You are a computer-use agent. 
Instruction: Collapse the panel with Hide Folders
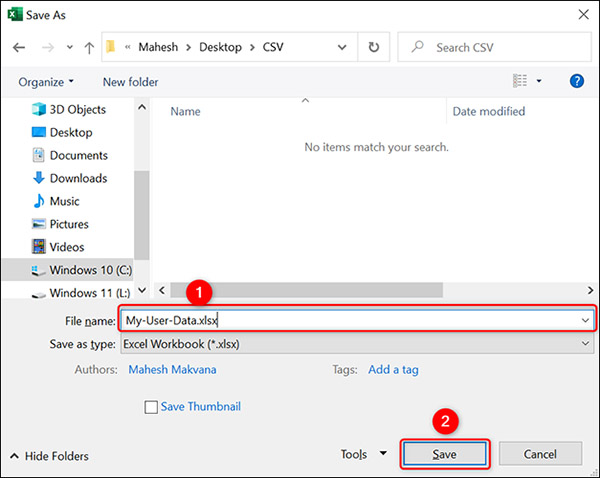click(x=50, y=456)
